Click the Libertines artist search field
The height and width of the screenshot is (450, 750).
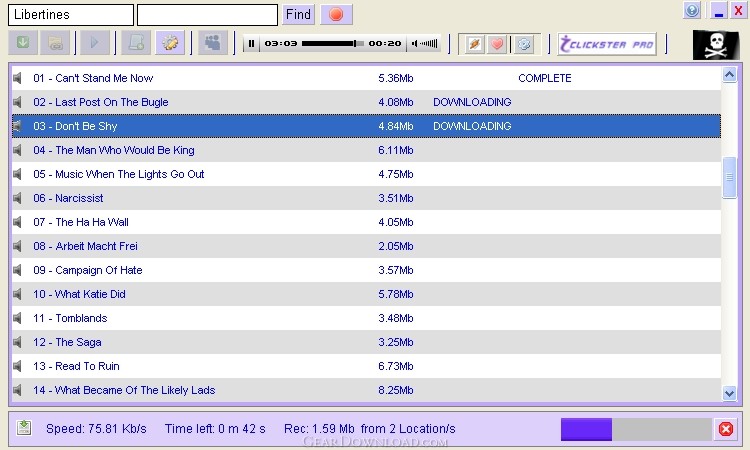pos(71,15)
